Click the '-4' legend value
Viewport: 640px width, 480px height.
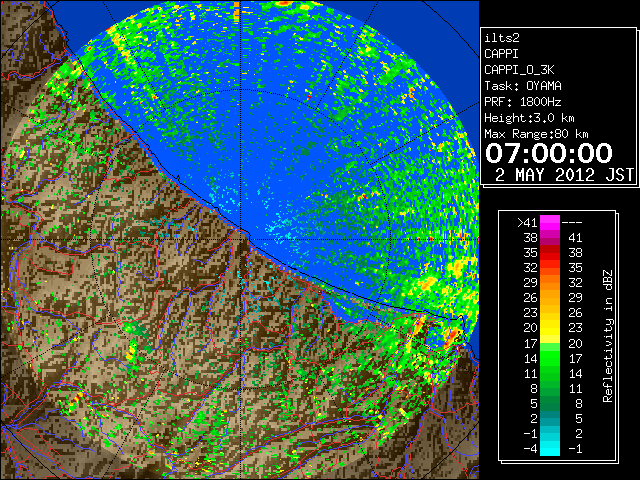click(530, 449)
